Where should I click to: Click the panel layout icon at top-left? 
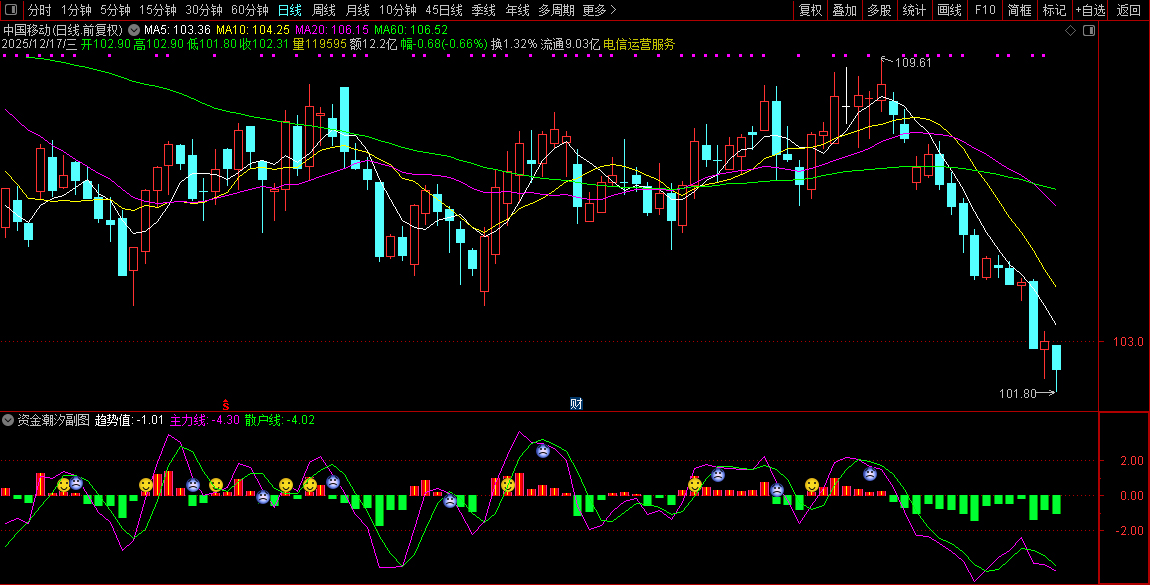(x=12, y=10)
